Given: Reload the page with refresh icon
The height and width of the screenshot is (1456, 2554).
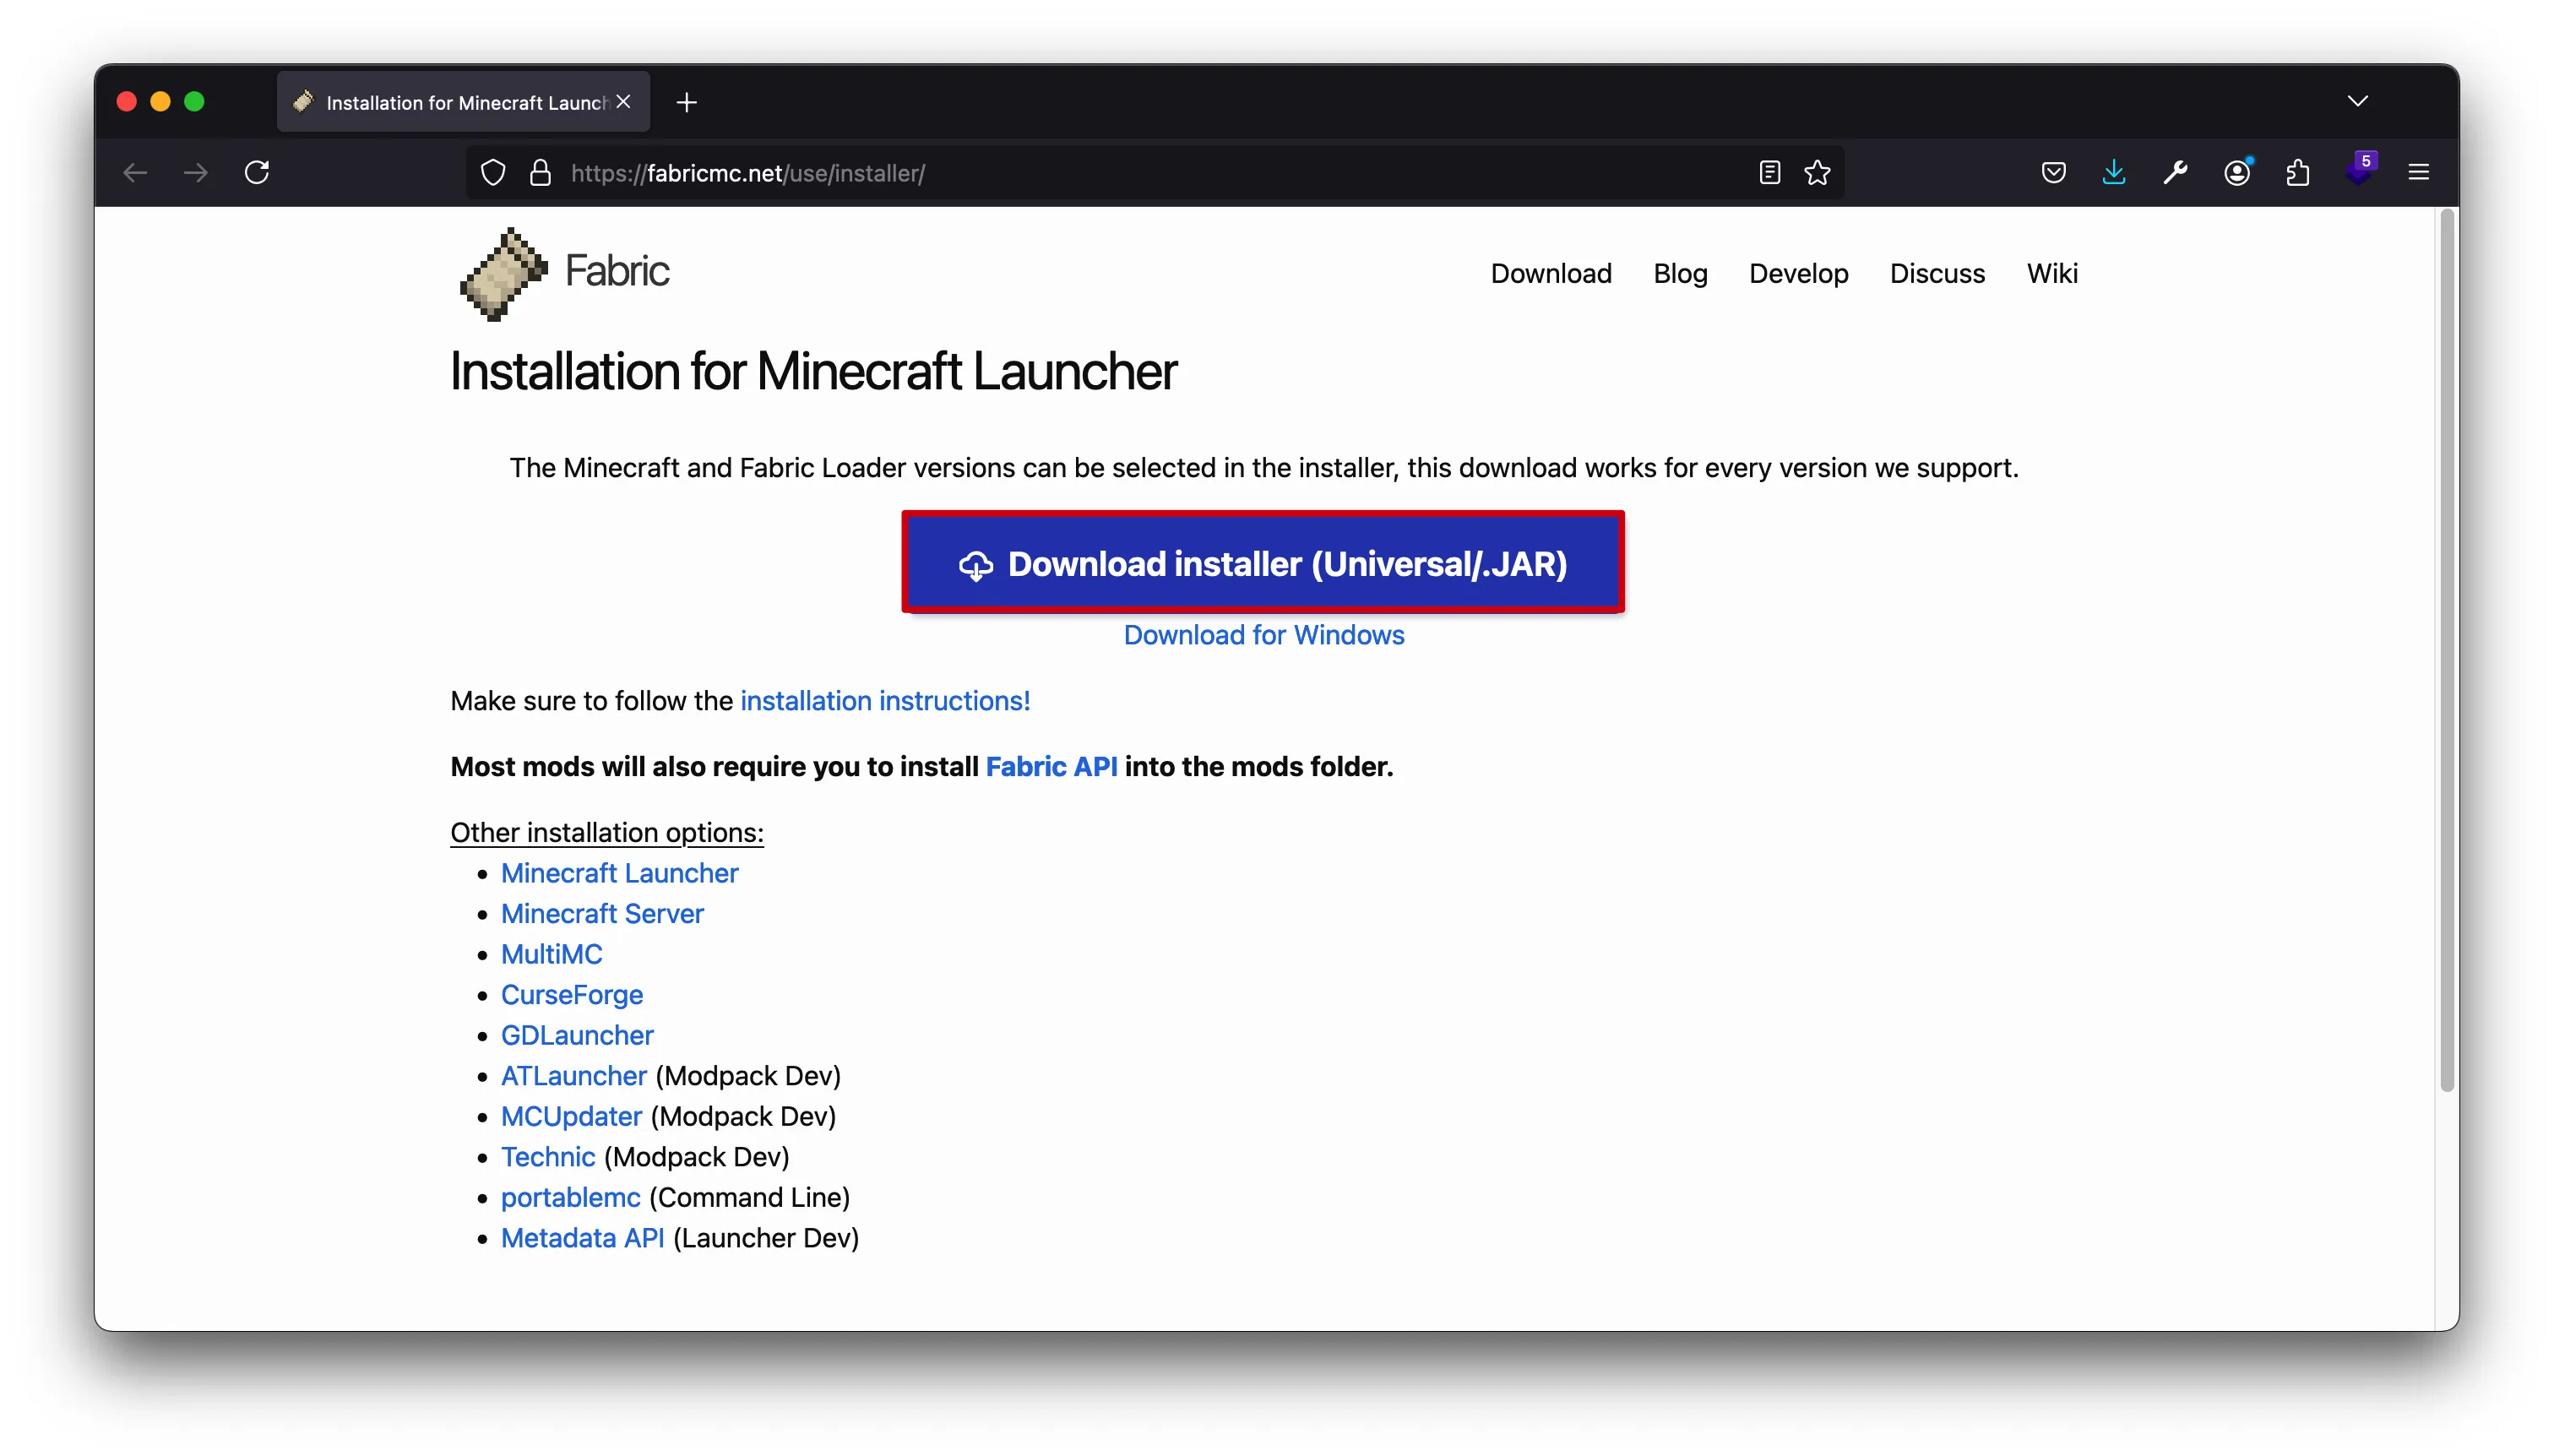Looking at the screenshot, I should (257, 172).
